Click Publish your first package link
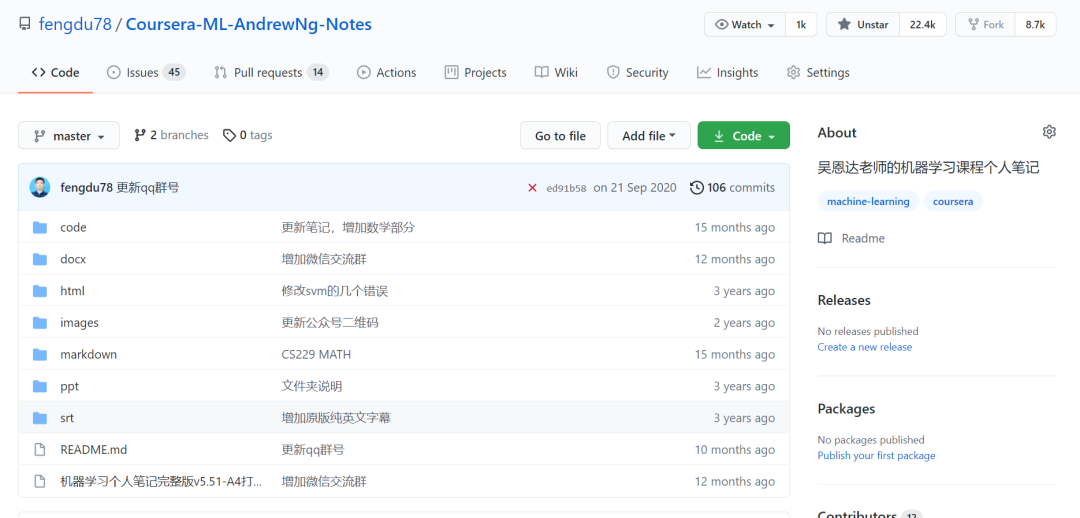This screenshot has height=518, width=1080. [x=876, y=455]
